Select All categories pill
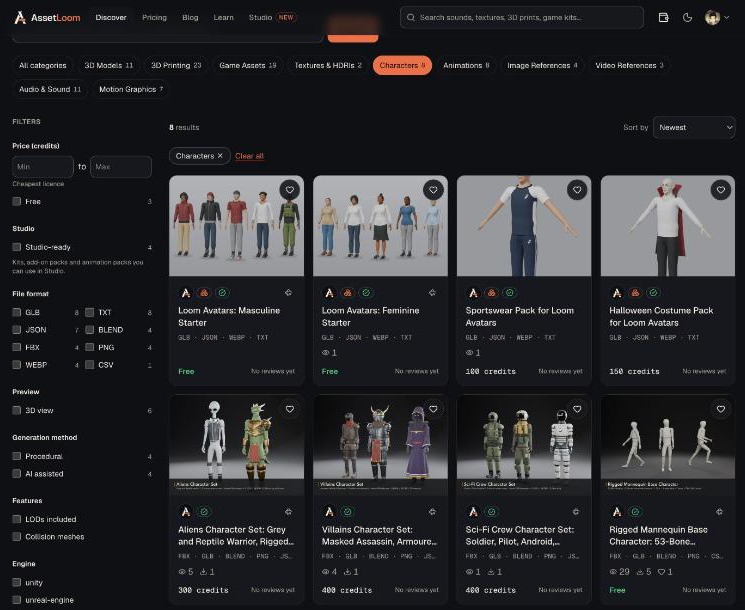This screenshot has height=610, width=745. 42,66
